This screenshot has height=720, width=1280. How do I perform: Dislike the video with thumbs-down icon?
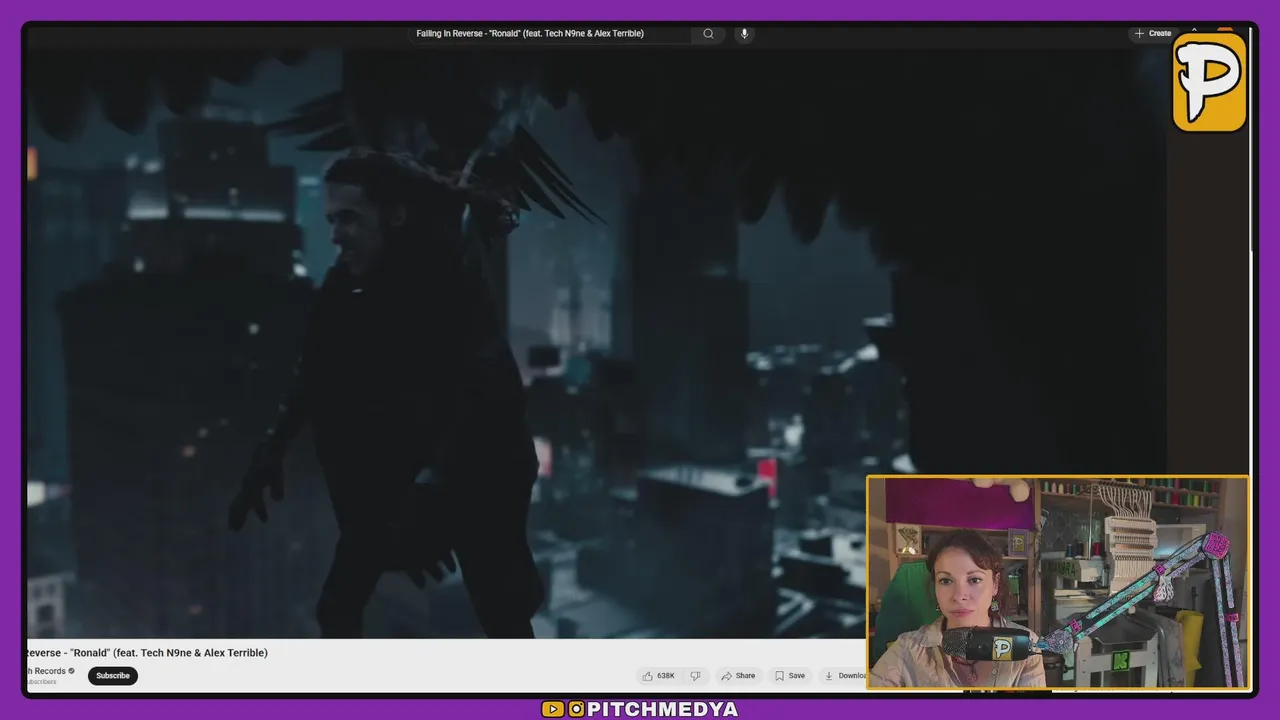[696, 676]
